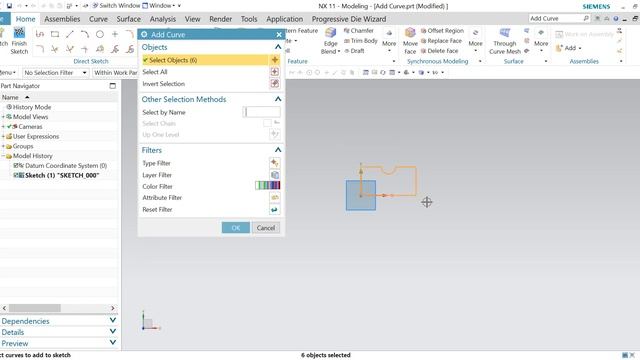This screenshot has height=360, width=640.
Task: Click the Finish Sketch icon
Action: pos(19,33)
